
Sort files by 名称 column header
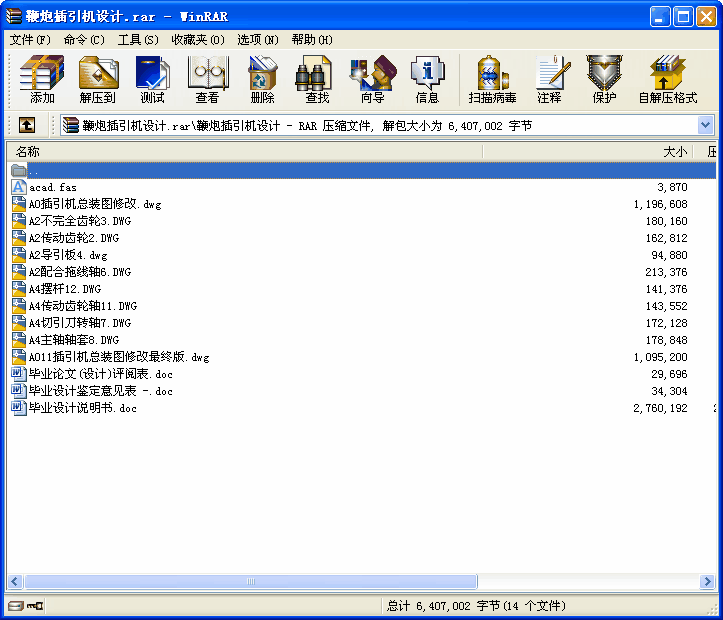tap(28, 152)
